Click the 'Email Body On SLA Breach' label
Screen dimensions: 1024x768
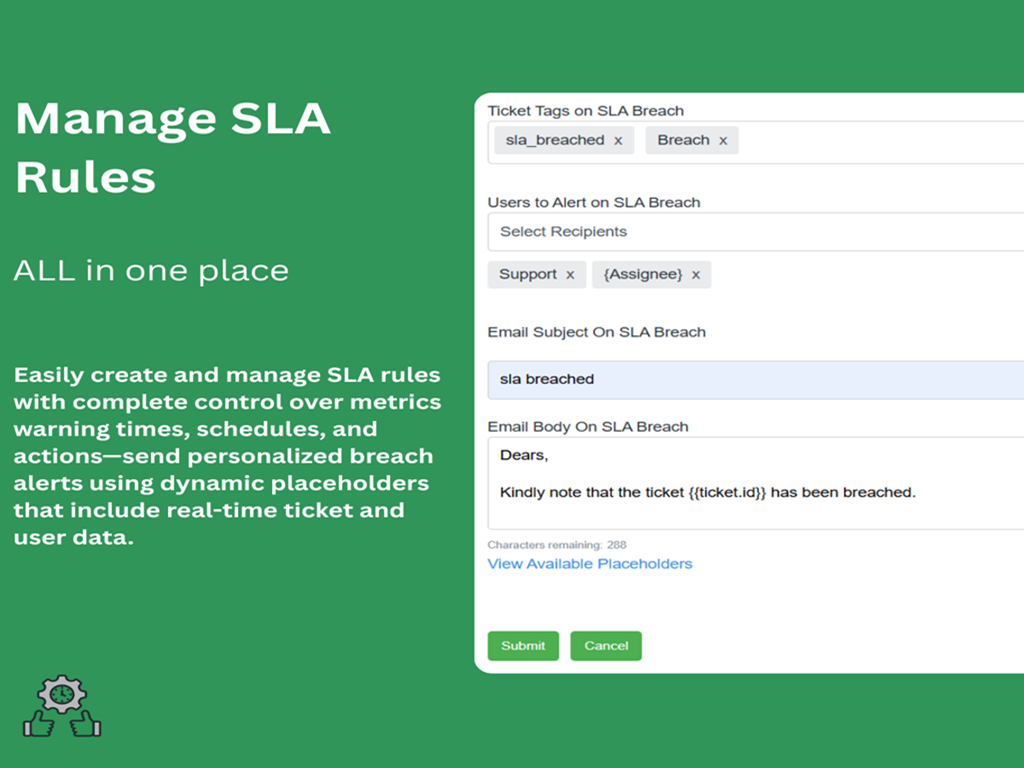587,427
